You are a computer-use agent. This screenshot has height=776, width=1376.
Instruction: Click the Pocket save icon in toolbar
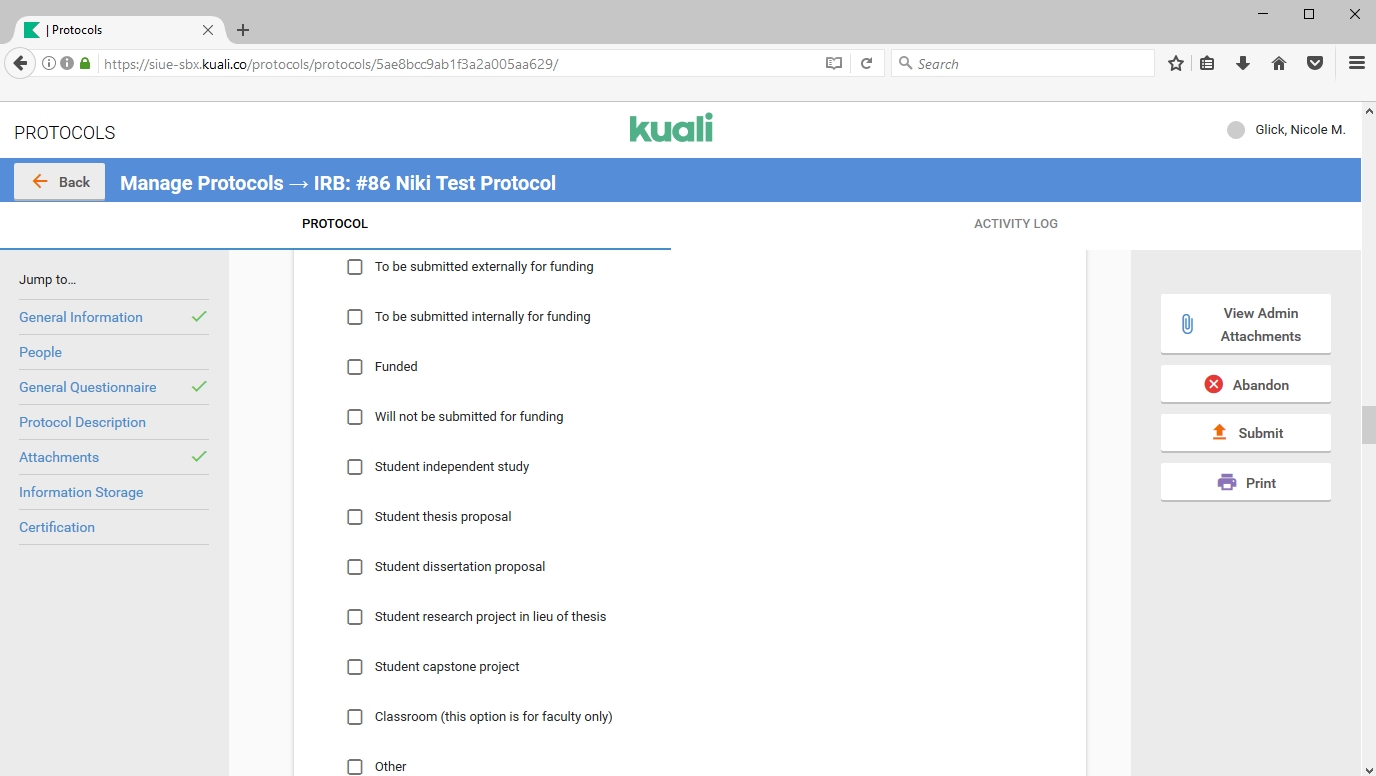[x=1315, y=63]
